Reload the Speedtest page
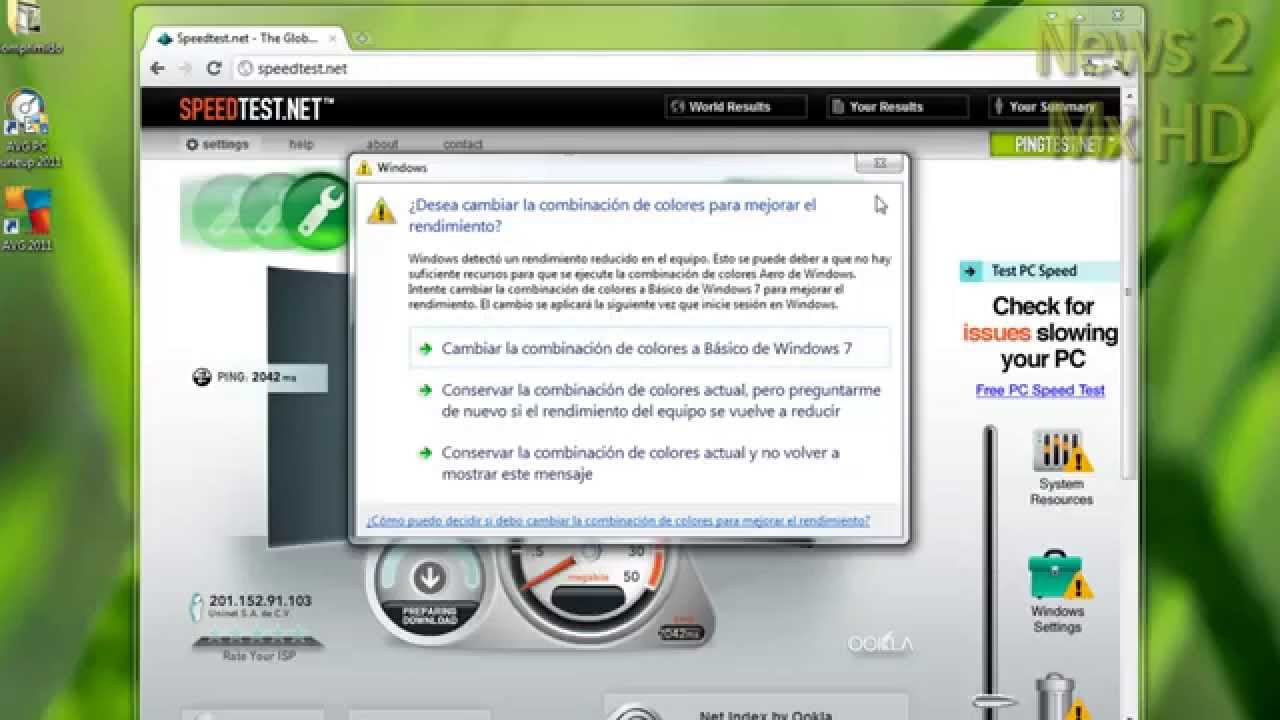The height and width of the screenshot is (720, 1280). click(x=213, y=68)
